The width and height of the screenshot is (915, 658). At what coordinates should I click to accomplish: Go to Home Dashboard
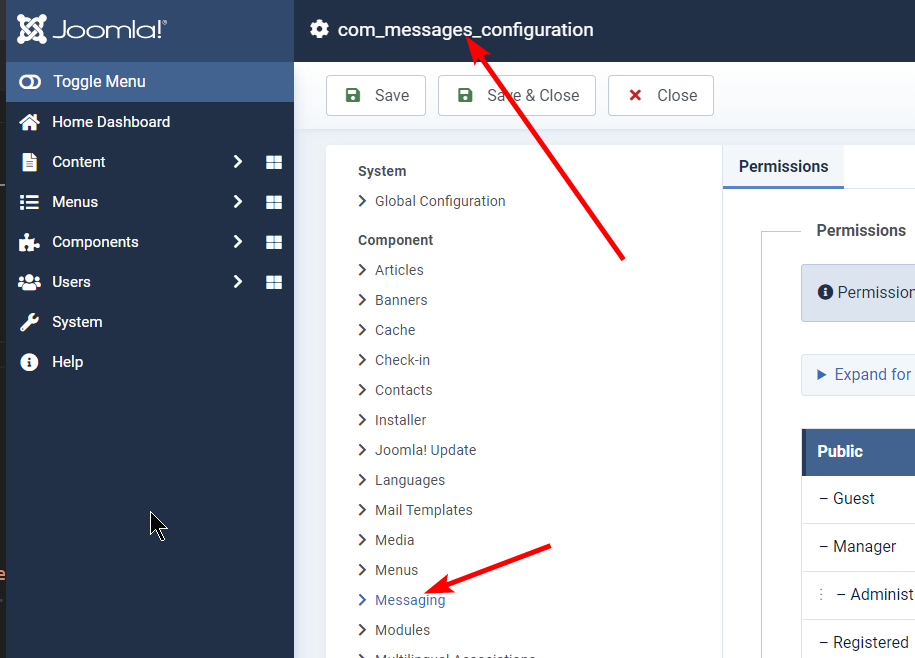click(150, 122)
